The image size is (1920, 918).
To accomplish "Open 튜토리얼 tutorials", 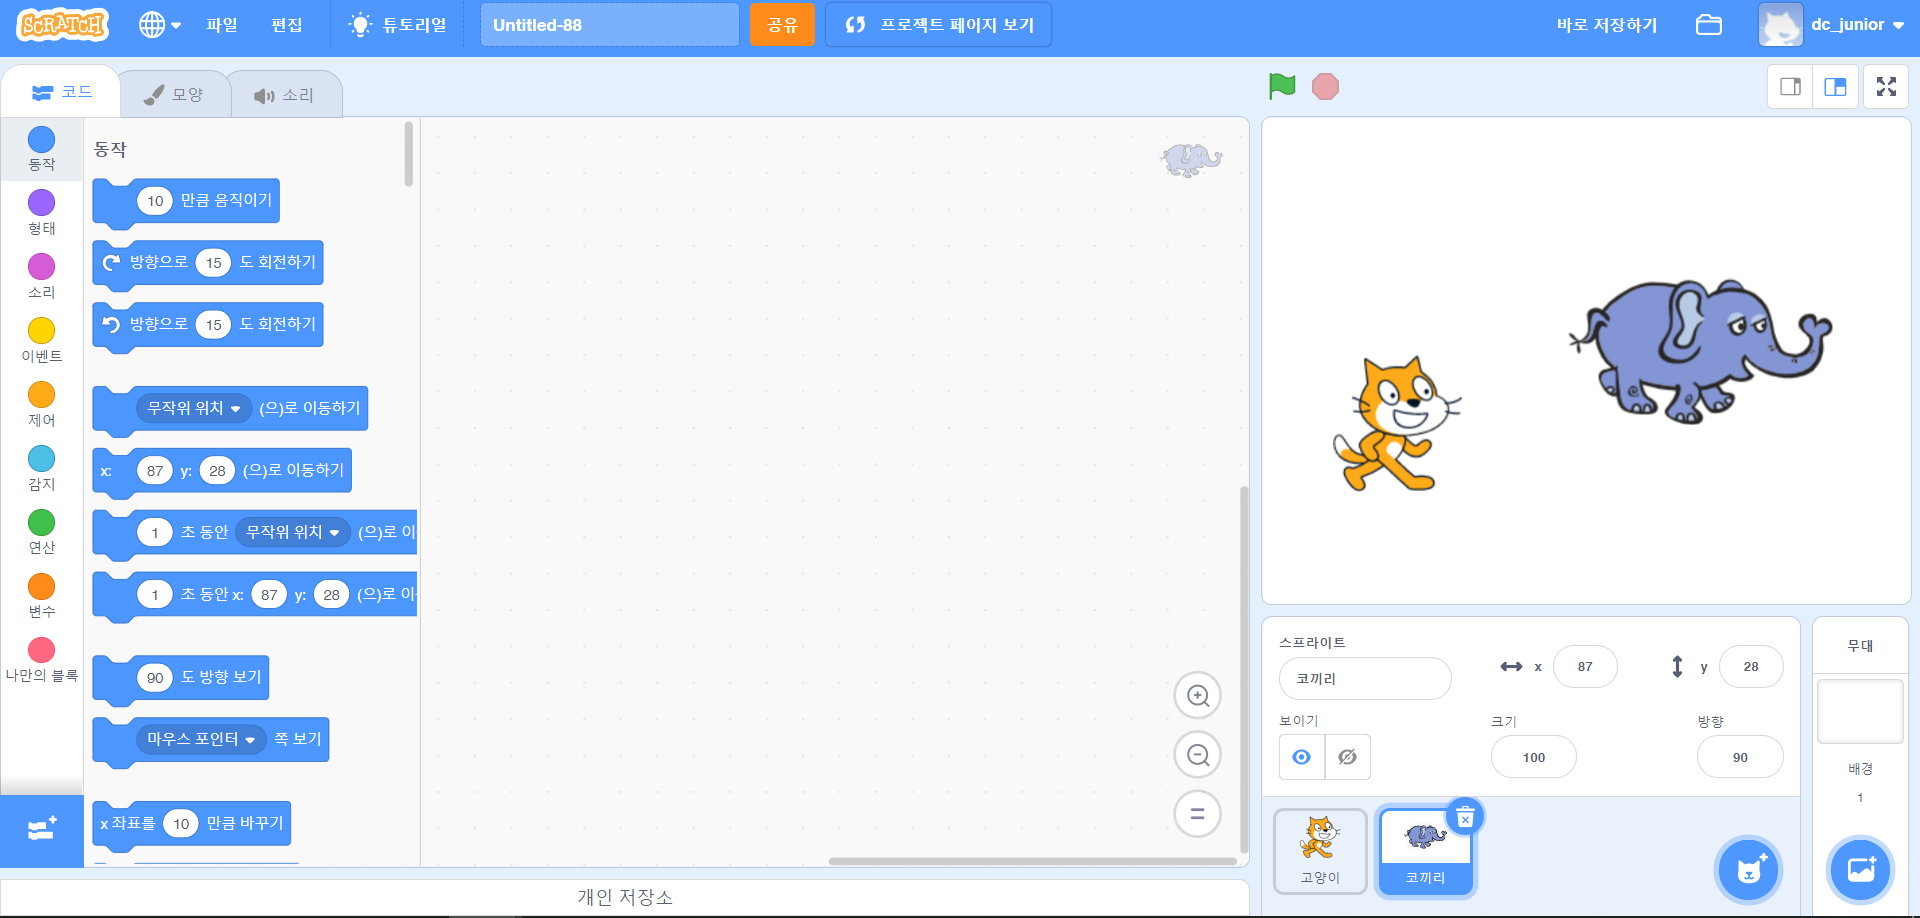I will pyautogui.click(x=397, y=25).
